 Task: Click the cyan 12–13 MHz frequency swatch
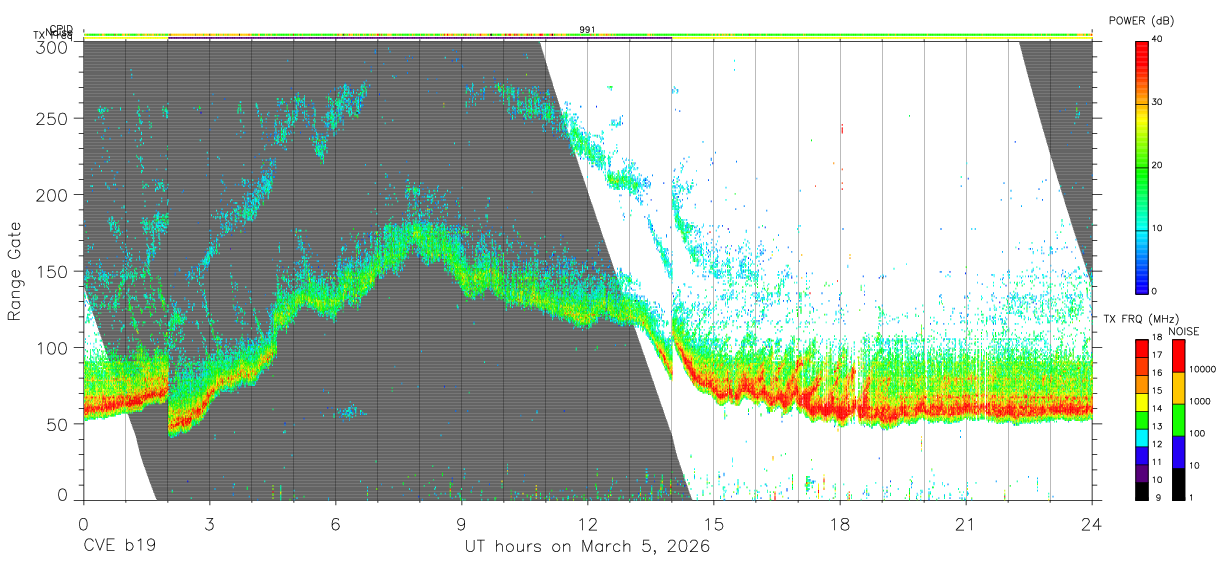click(x=1142, y=436)
